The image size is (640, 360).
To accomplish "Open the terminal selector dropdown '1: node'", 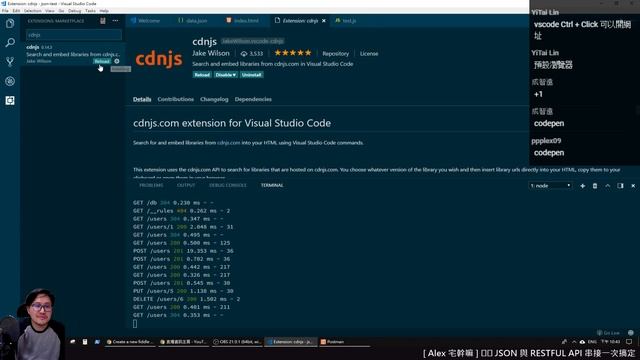I will coord(550,186).
